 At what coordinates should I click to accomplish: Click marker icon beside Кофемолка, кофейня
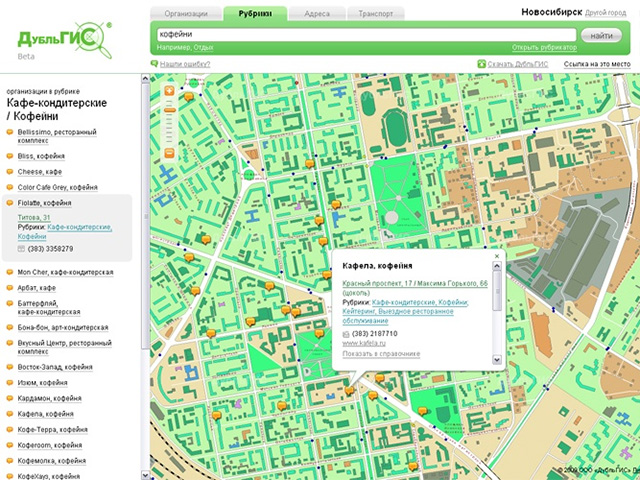point(9,461)
